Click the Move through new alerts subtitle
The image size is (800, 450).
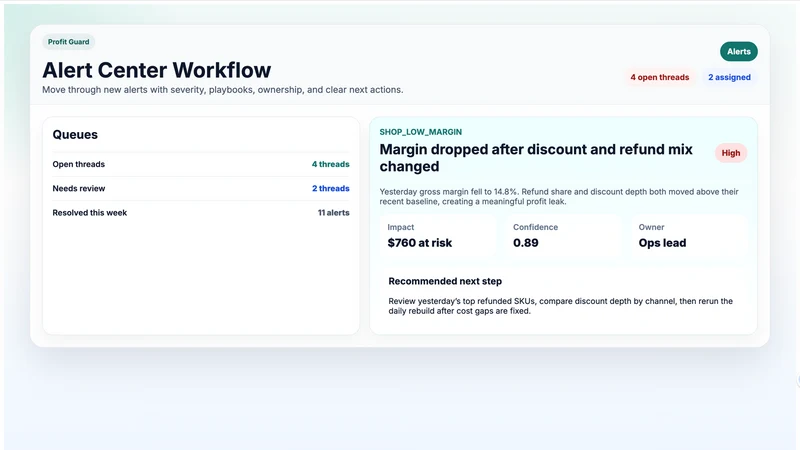(x=222, y=90)
